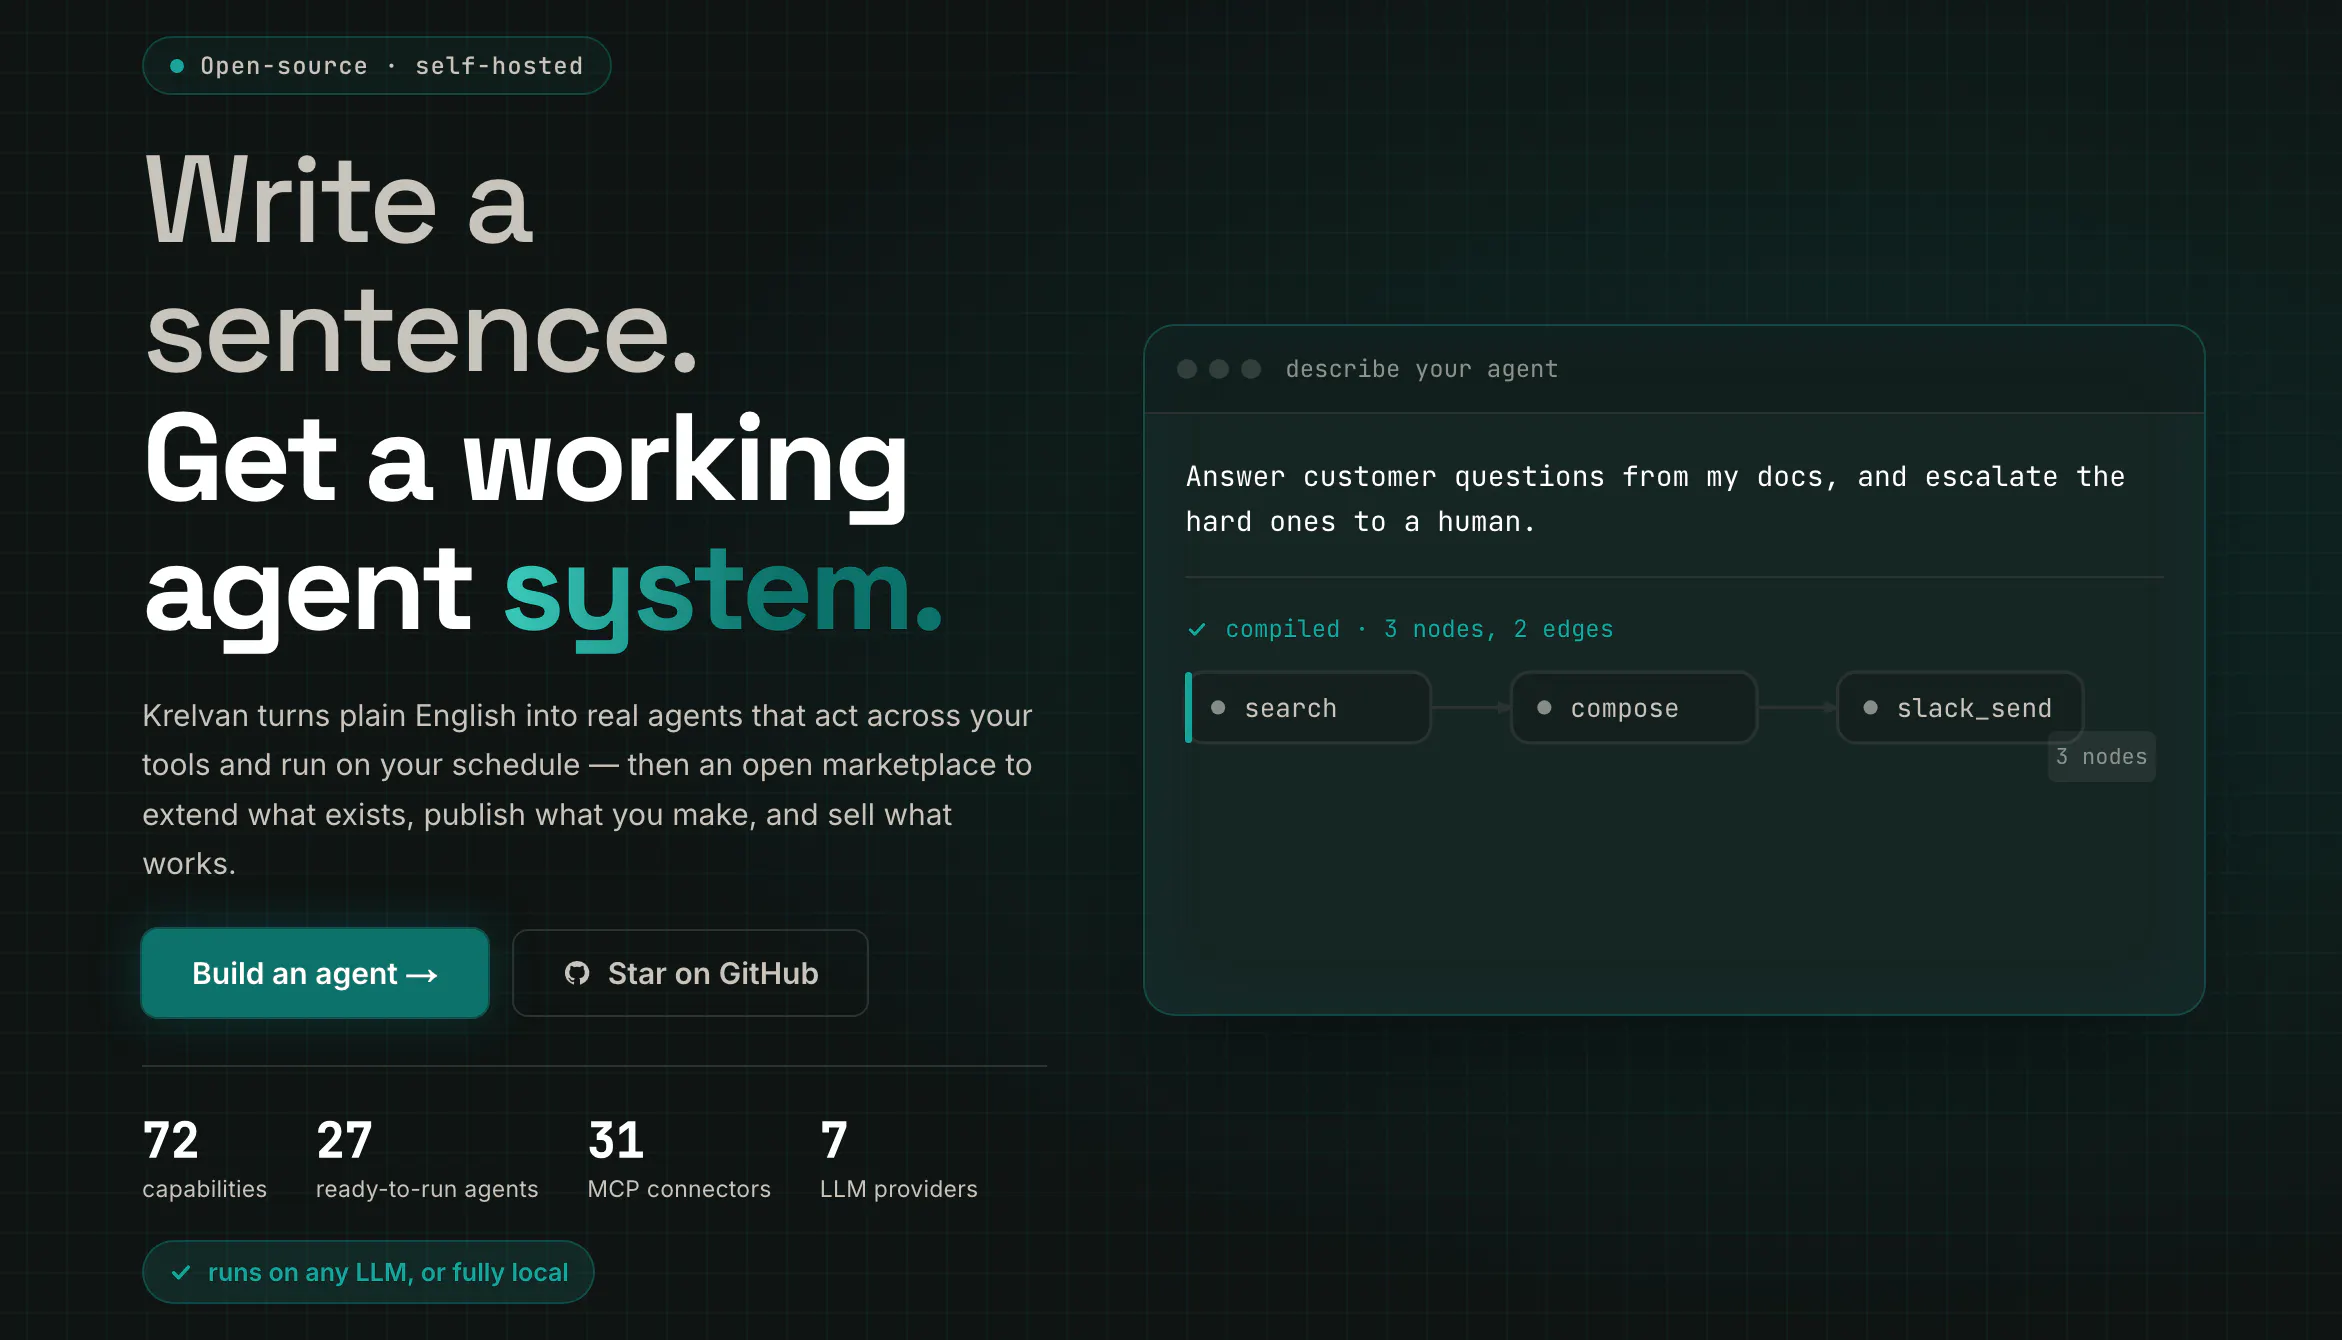
Task: Click the second window control dot
Action: tap(1219, 369)
